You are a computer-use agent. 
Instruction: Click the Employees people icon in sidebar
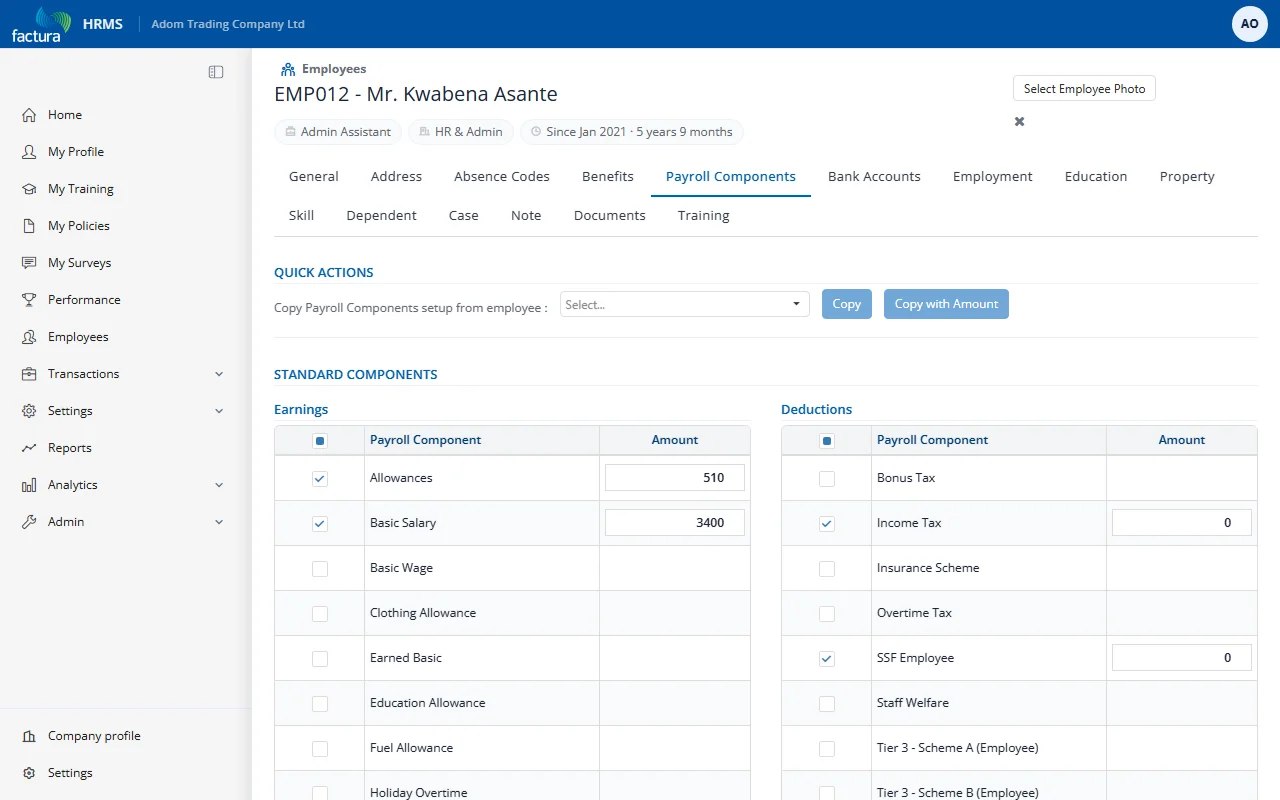[x=29, y=337]
